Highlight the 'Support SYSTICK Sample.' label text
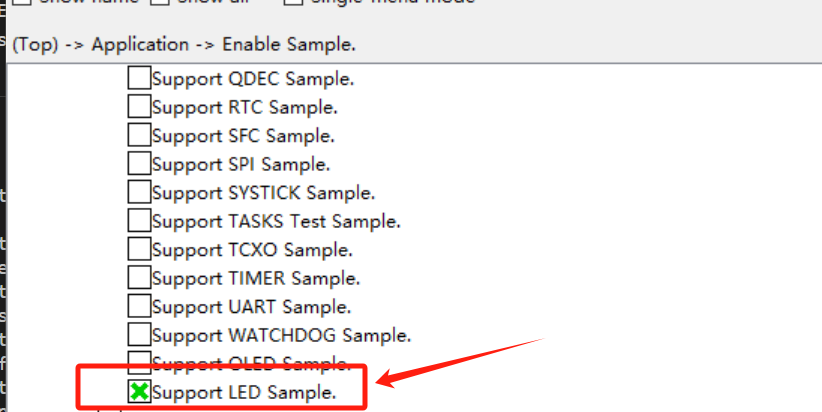The height and width of the screenshot is (412, 822). coord(263,193)
